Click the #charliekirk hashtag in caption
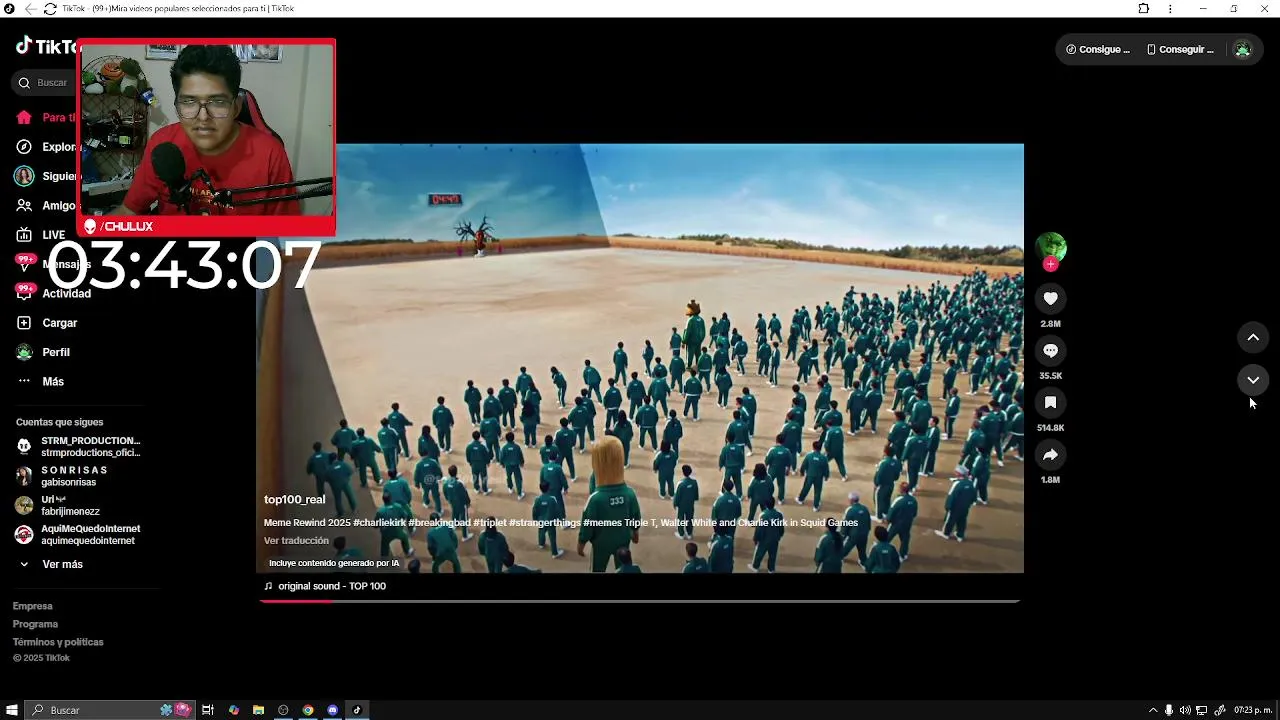This screenshot has height=720, width=1280. pos(378,523)
